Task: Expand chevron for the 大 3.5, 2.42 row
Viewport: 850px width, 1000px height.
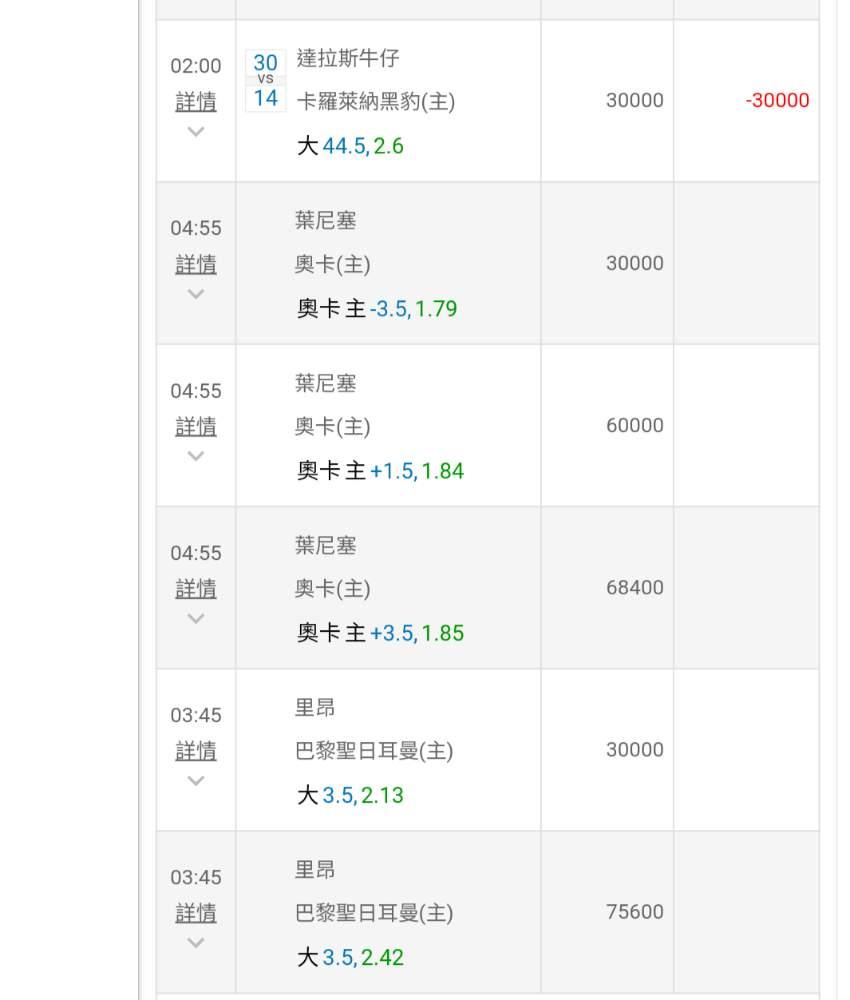Action: click(x=196, y=943)
